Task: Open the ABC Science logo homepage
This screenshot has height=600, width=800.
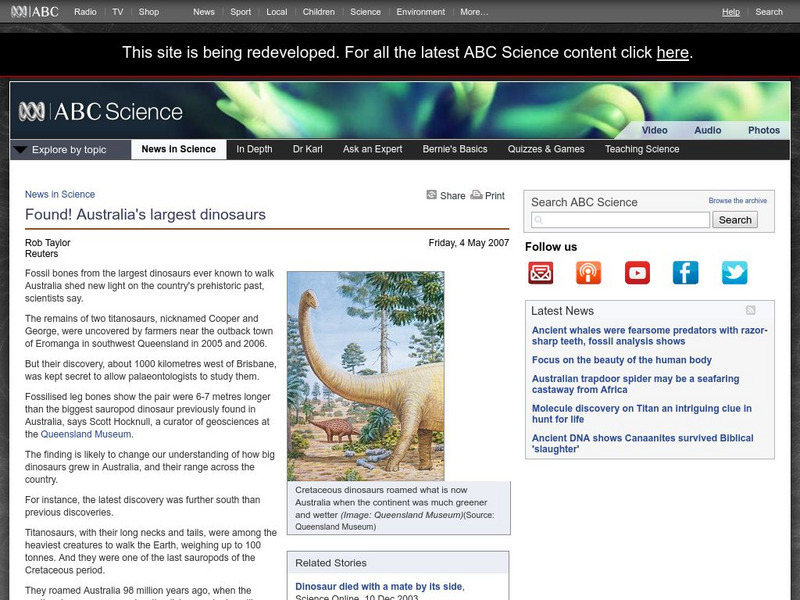Action: 100,111
